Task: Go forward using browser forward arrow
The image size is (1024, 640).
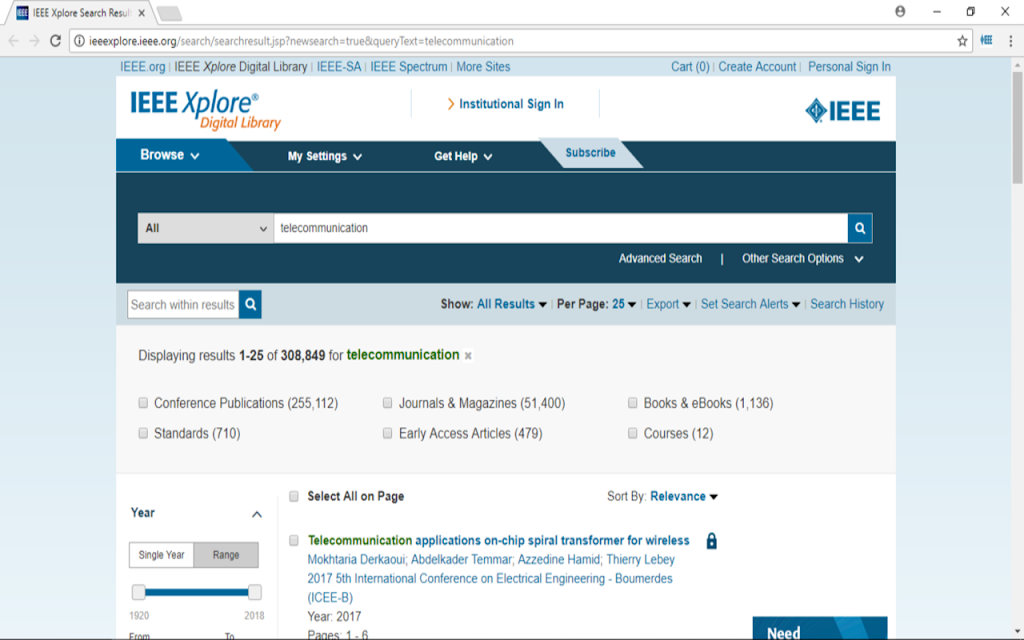Action: point(34,41)
